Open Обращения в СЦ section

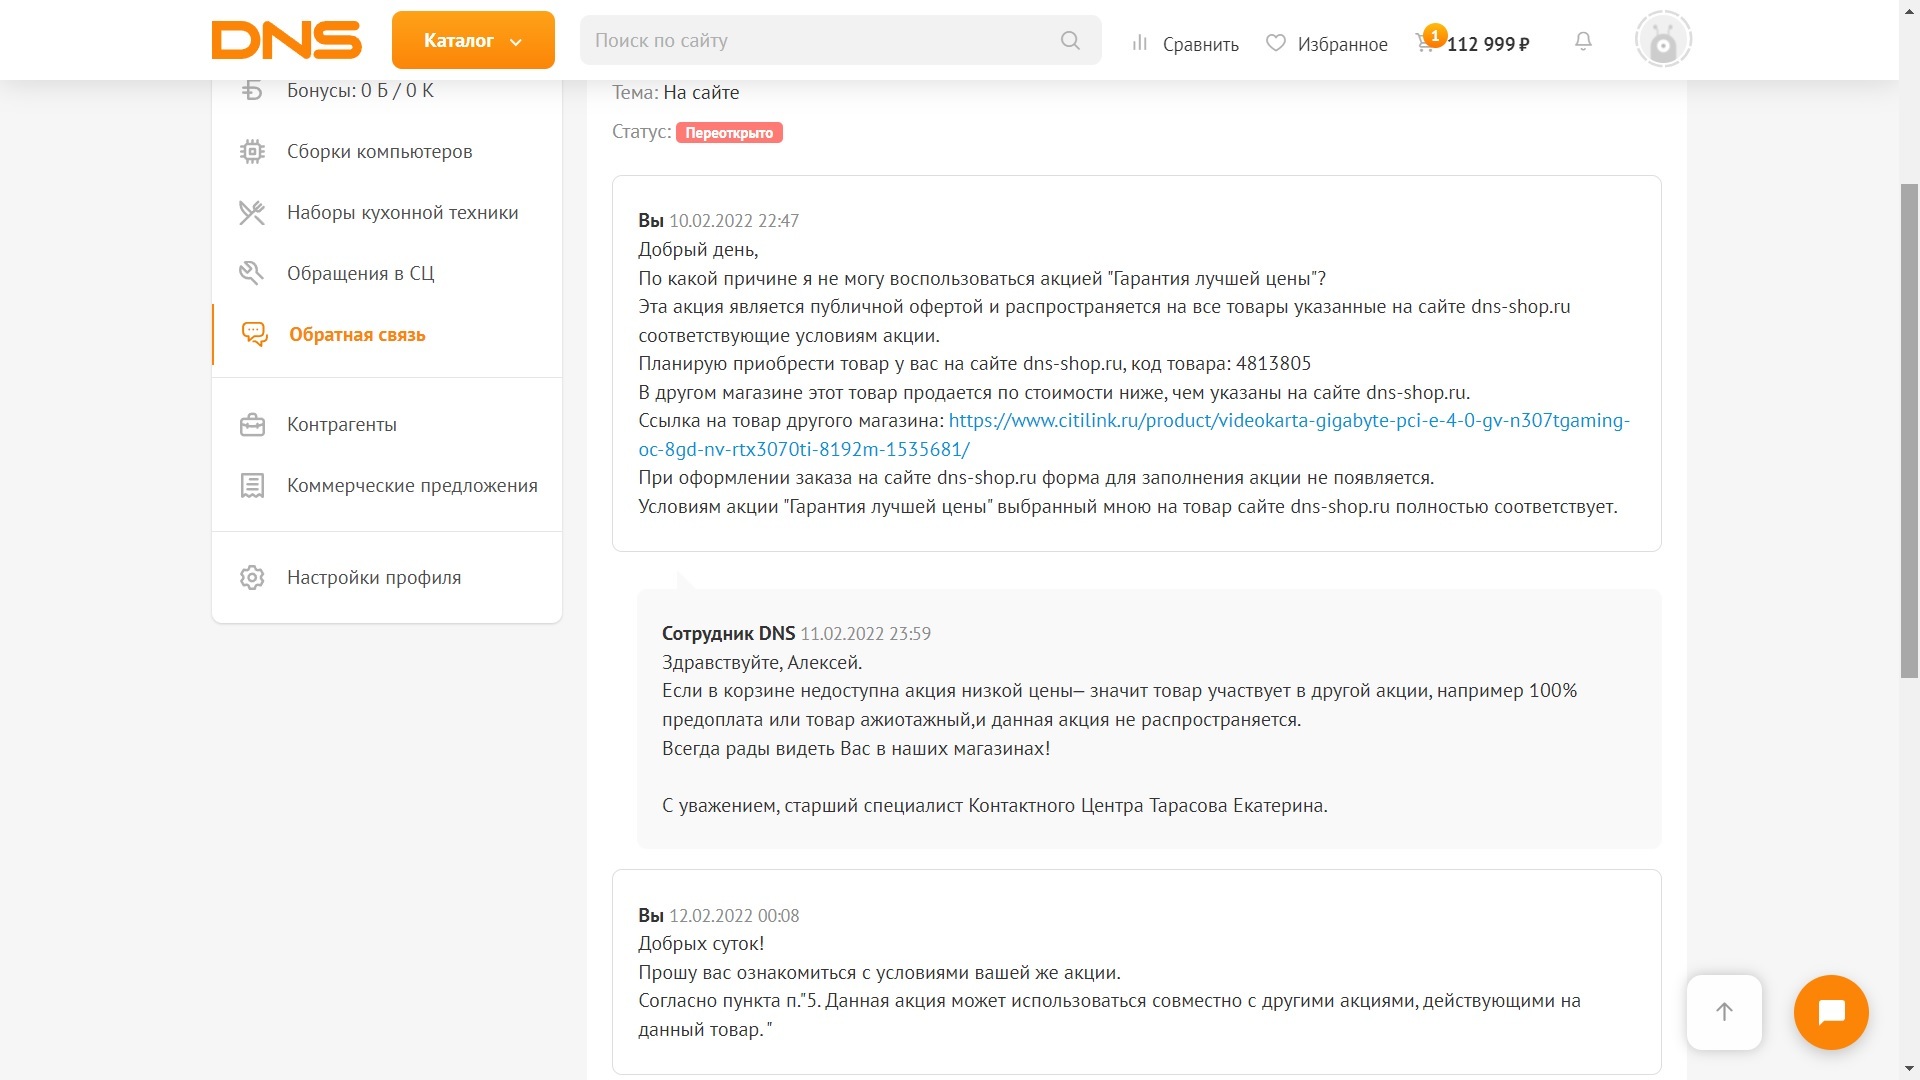click(x=360, y=273)
